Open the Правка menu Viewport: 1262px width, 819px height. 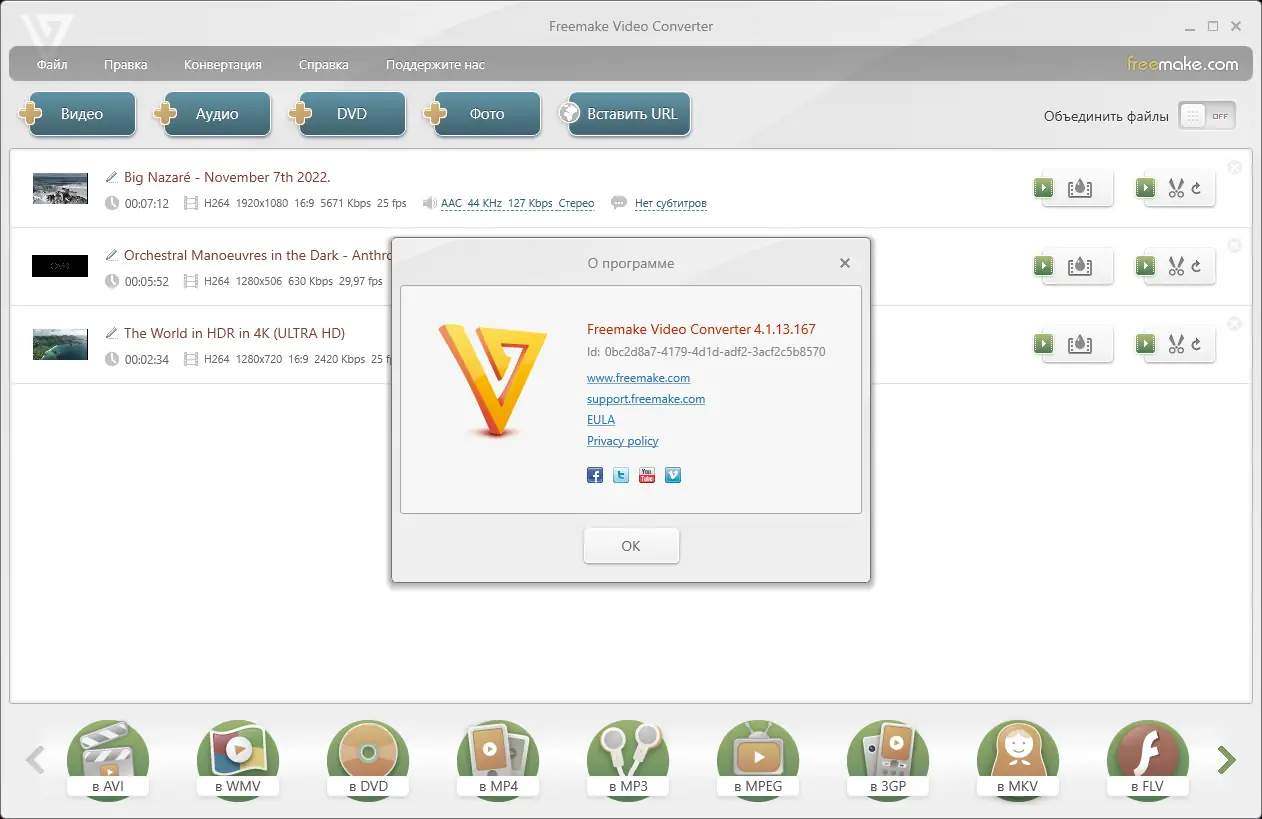tap(125, 65)
